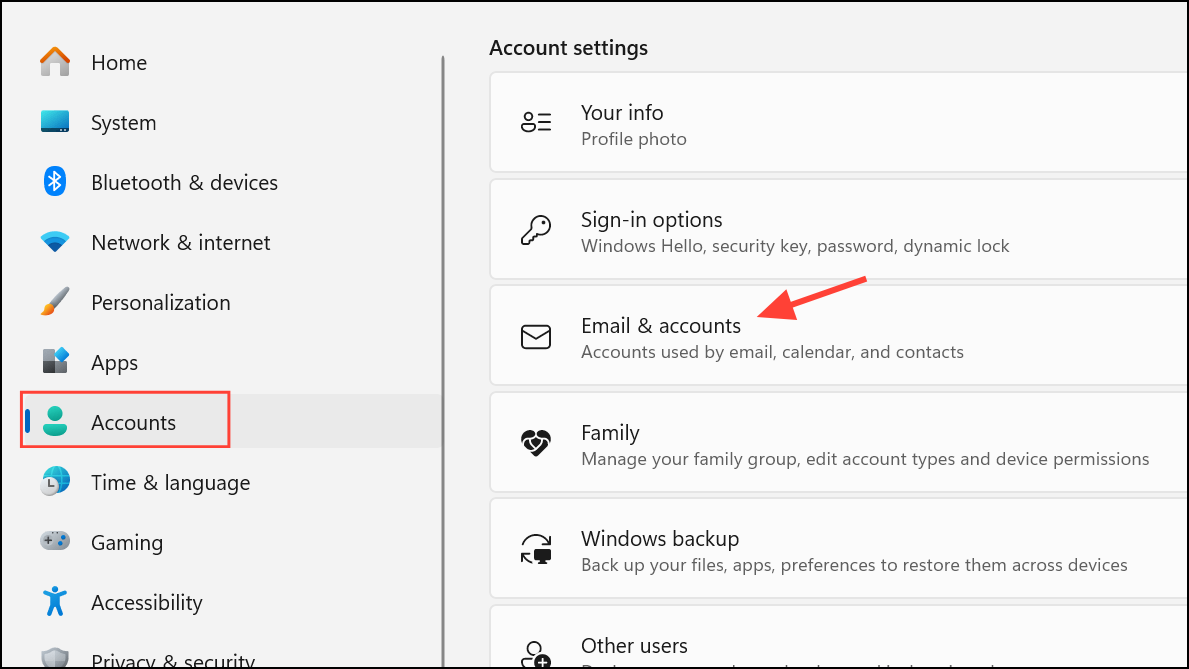
Task: Click the Apps grid icon
Action: 55,361
